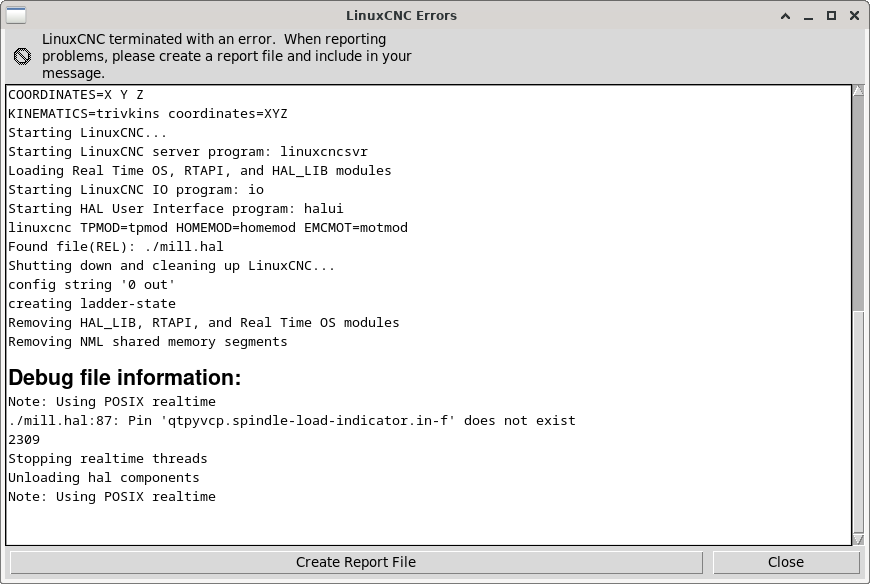
Task: Click the 'Shutting down and cleaning up LinuxCNC' line
Action: [x=171, y=266]
